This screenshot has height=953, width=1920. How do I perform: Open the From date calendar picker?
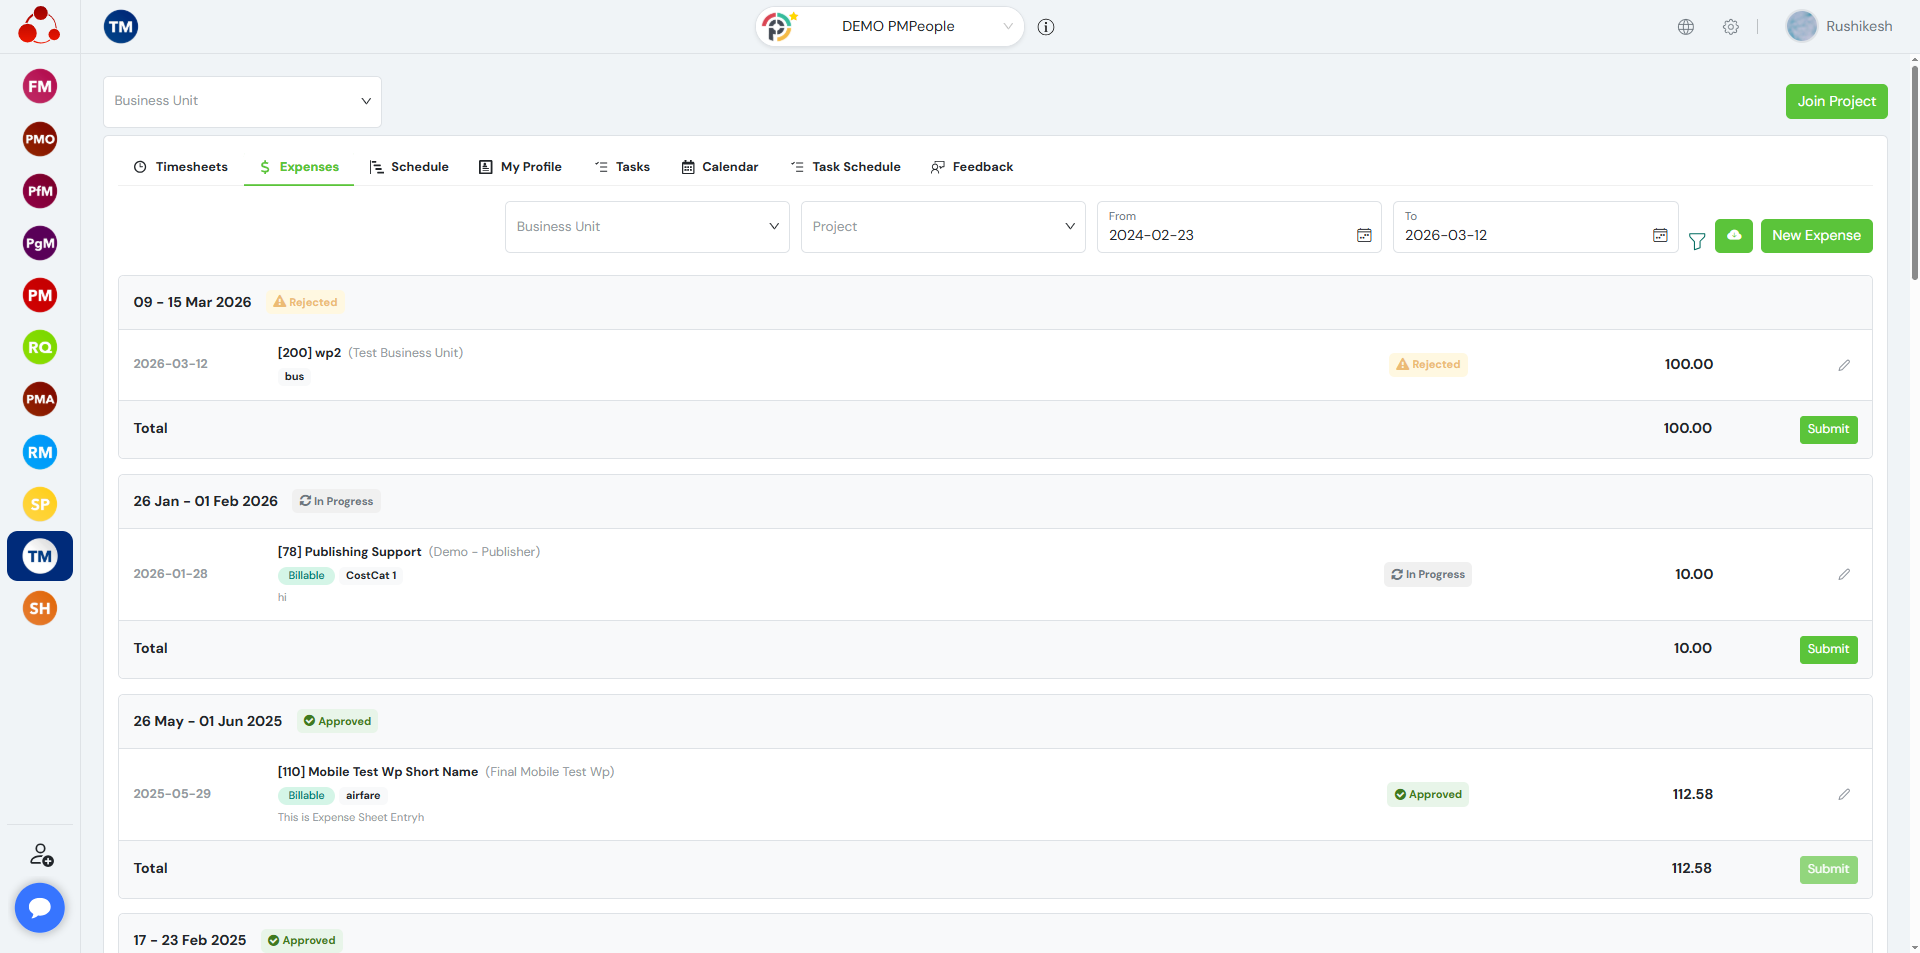point(1364,235)
